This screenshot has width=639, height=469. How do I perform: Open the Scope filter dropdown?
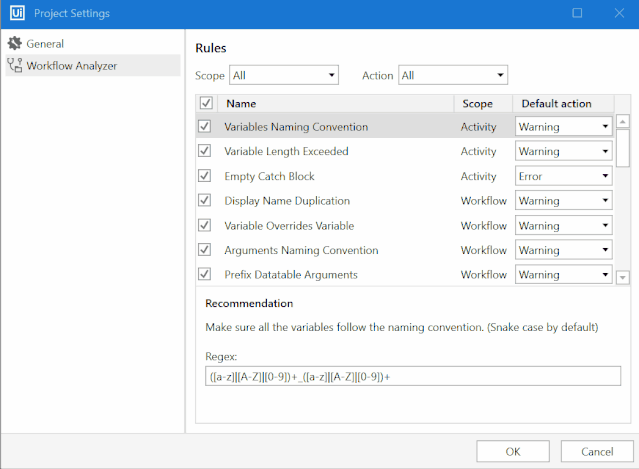point(284,75)
